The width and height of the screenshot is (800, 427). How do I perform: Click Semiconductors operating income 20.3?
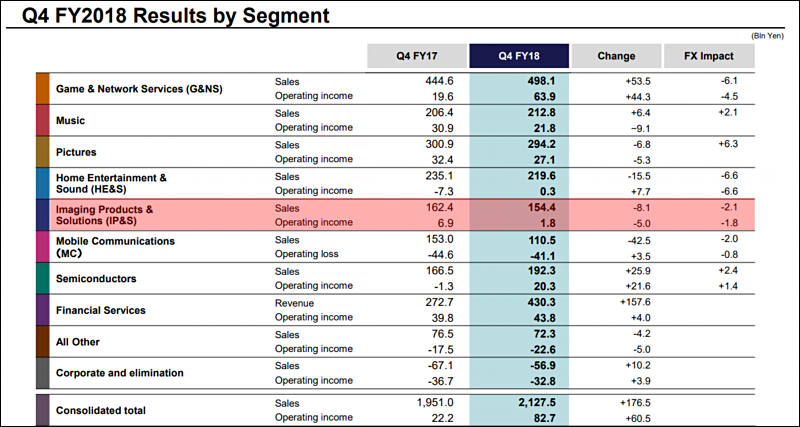coord(543,285)
